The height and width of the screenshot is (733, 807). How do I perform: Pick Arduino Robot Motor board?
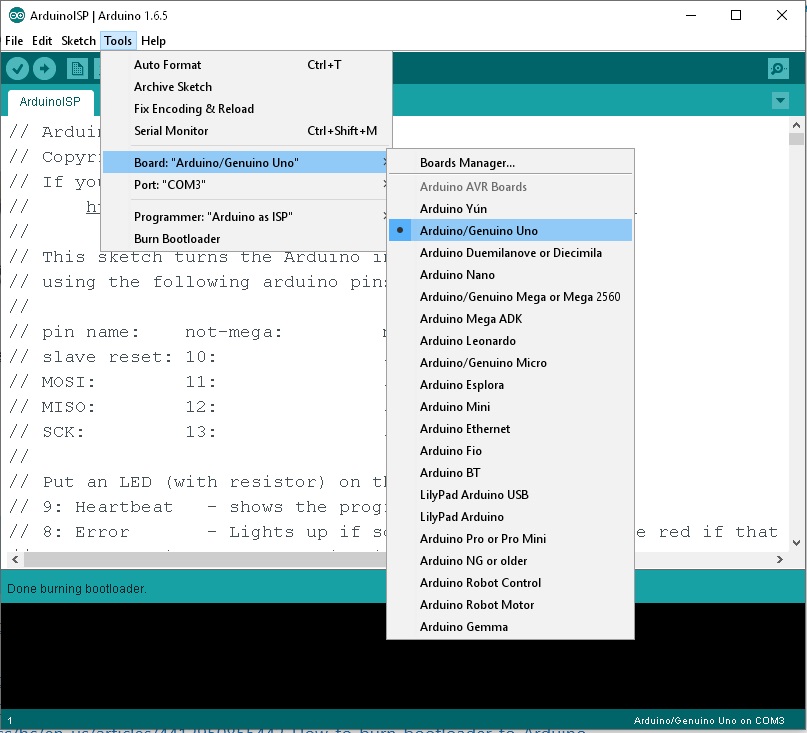[x=510, y=605]
